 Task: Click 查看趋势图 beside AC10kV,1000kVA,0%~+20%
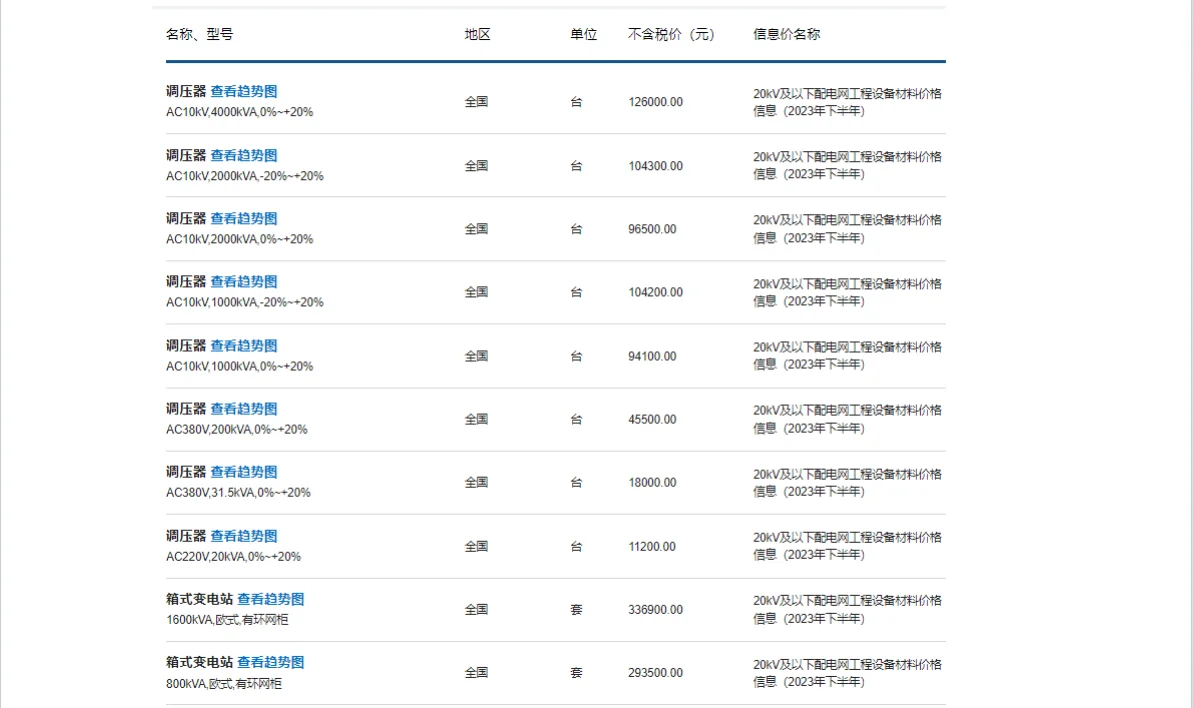244,344
